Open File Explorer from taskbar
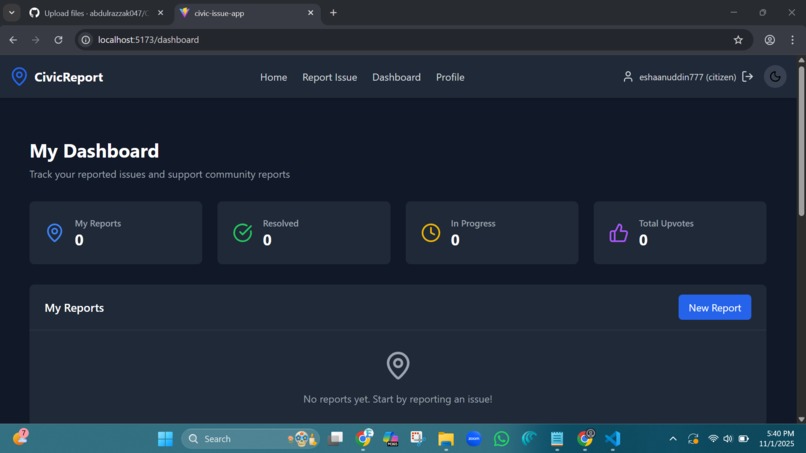Image resolution: width=806 pixels, height=453 pixels. tap(446, 439)
